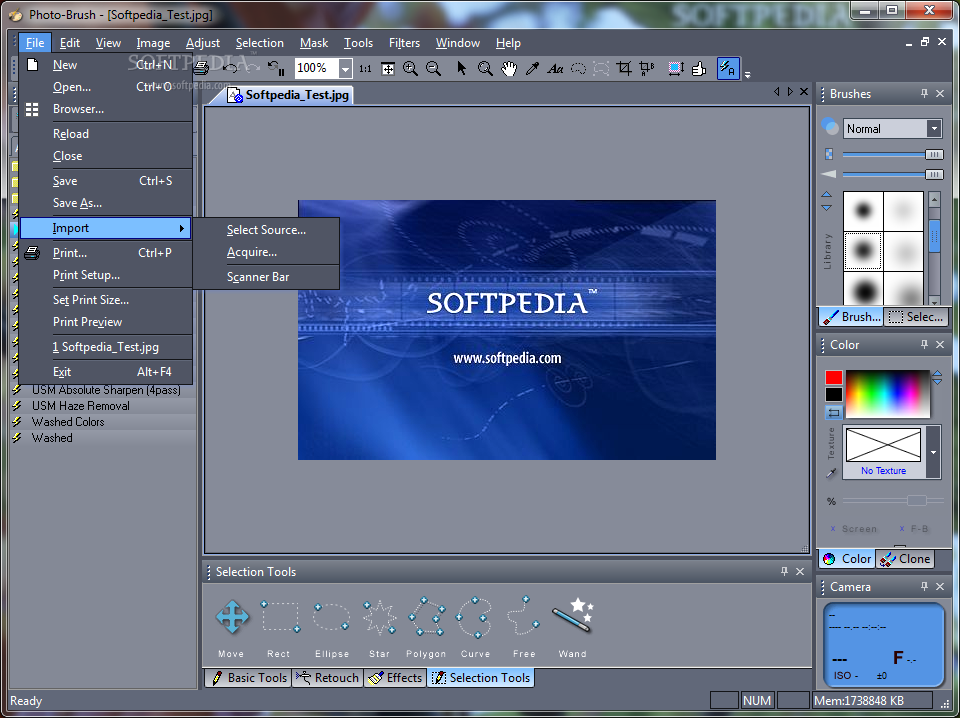Click the Library up arrow in Brushes
This screenshot has width=960, height=718.
(827, 195)
